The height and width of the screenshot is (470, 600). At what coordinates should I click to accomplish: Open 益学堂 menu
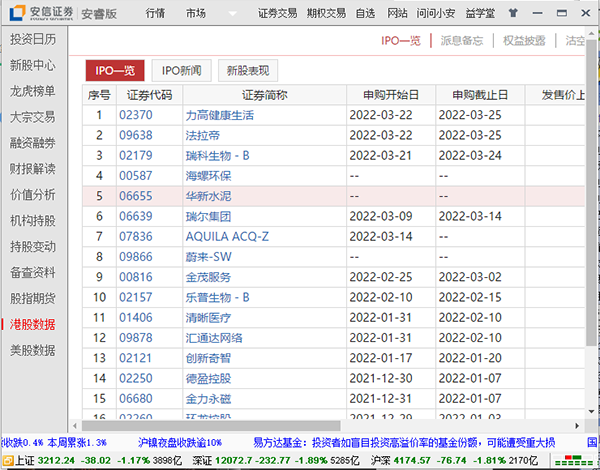(x=480, y=13)
